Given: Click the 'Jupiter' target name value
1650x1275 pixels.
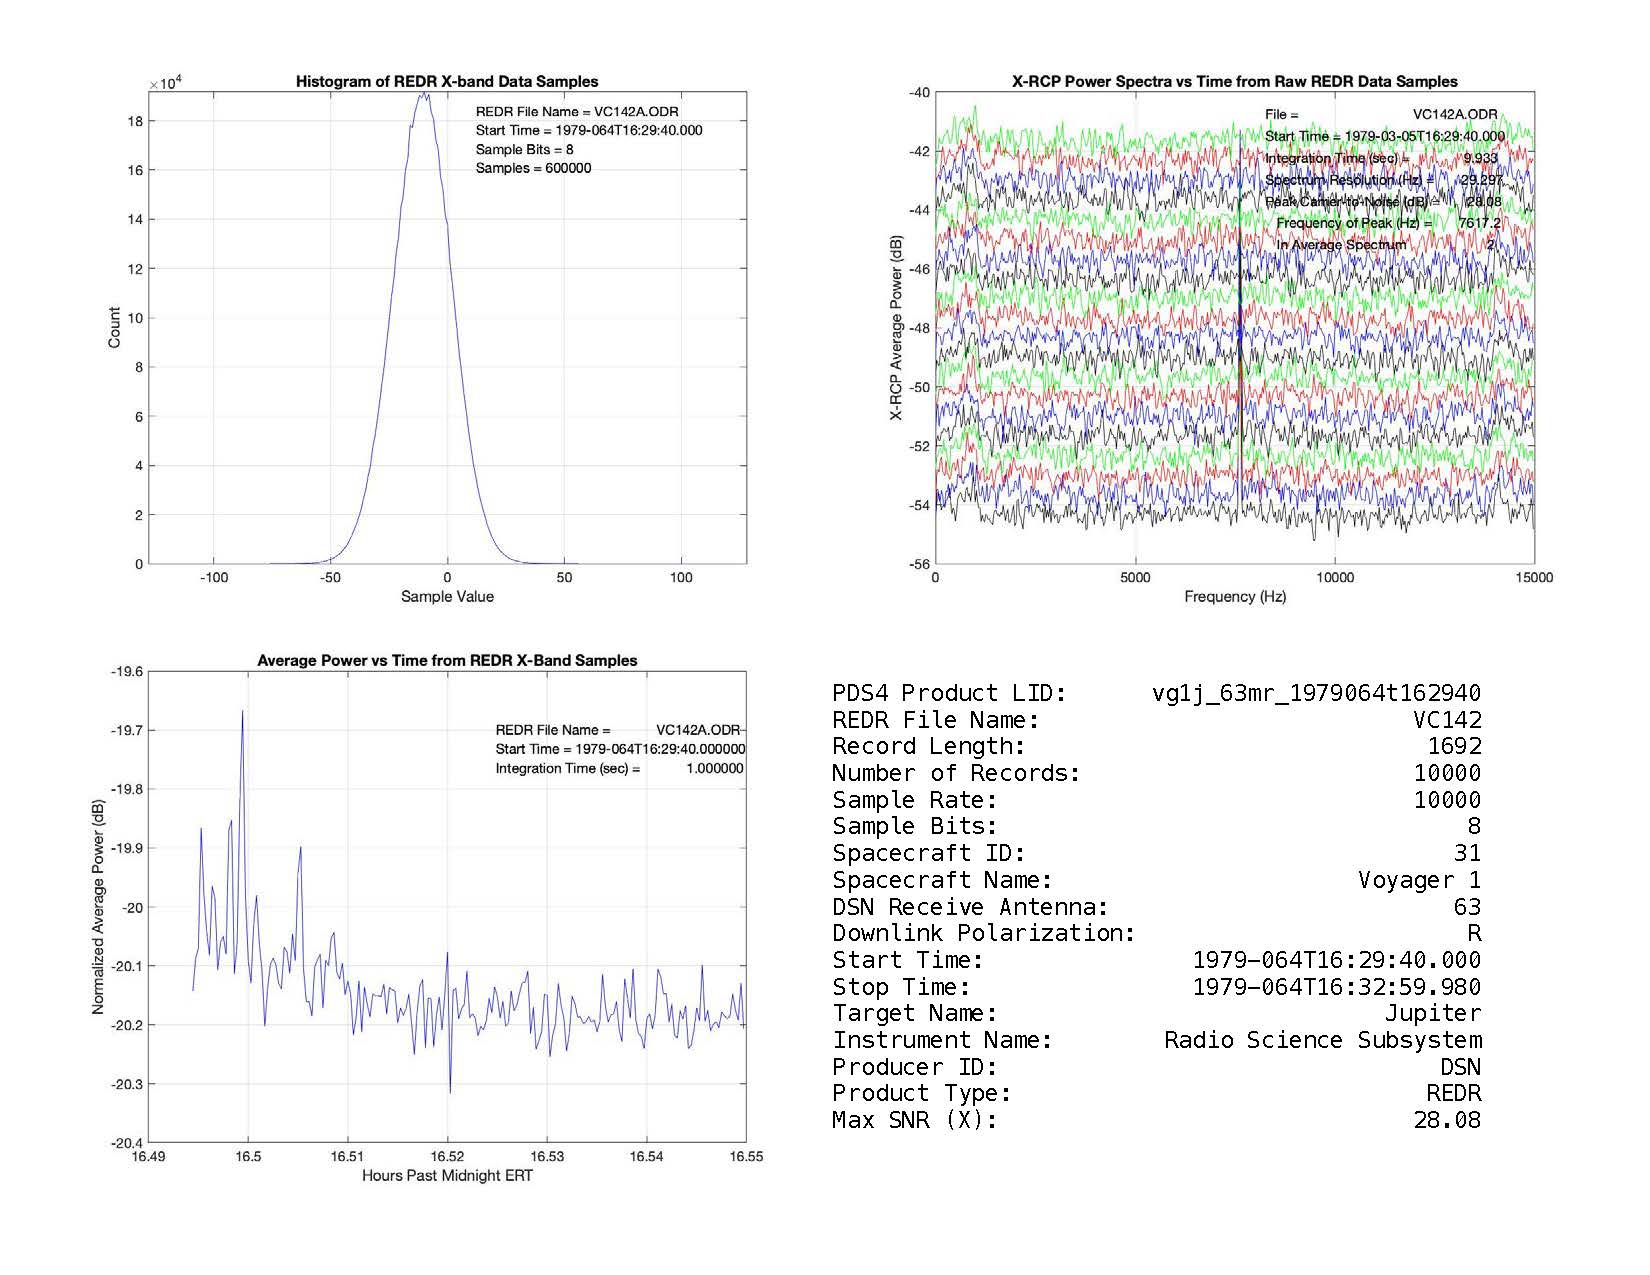Looking at the screenshot, I should (x=1432, y=1013).
